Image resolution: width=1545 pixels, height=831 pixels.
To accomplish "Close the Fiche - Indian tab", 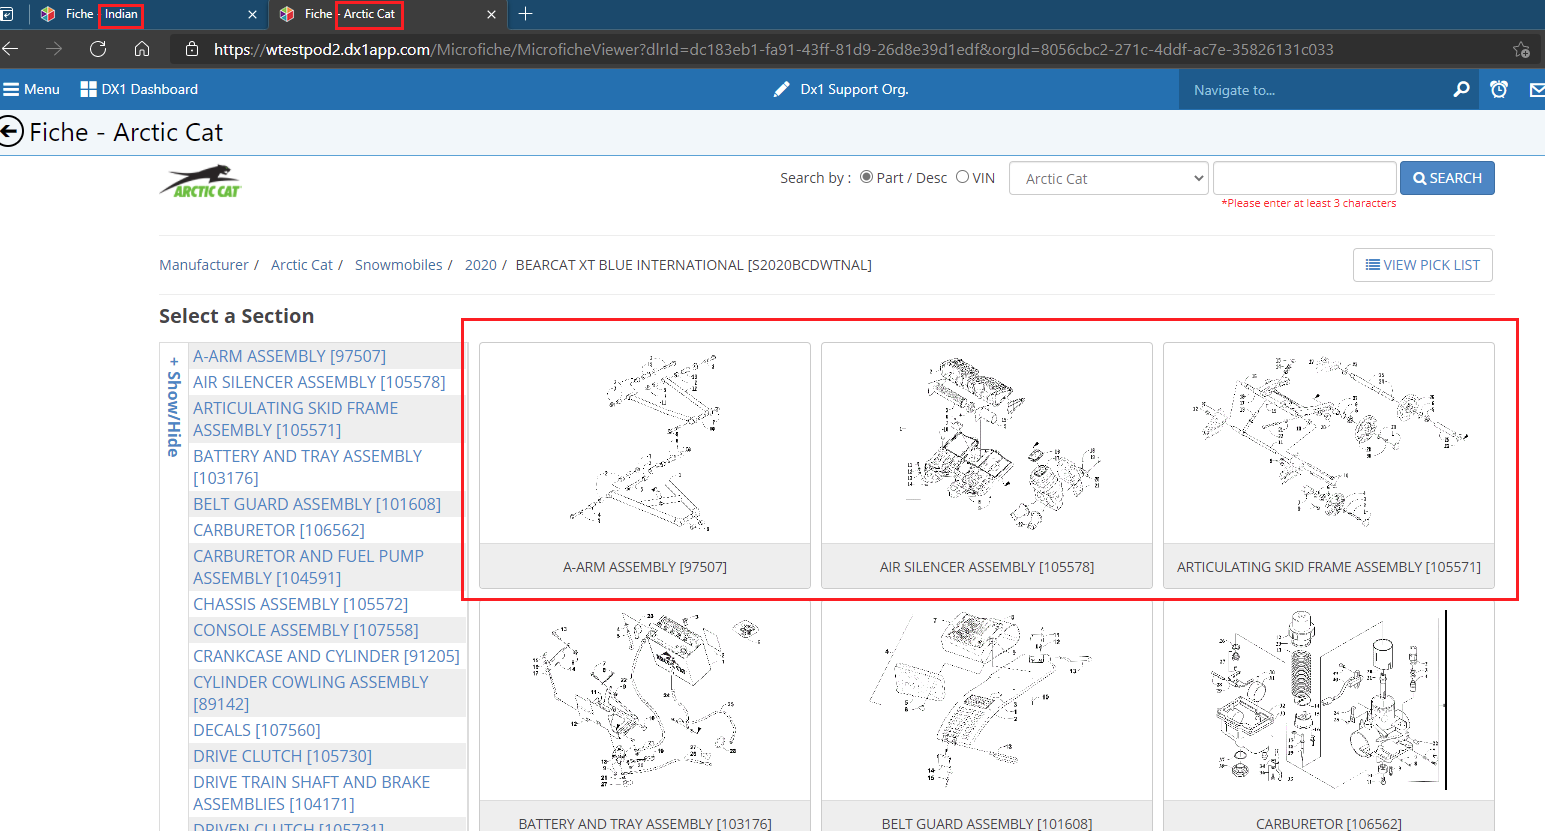I will click(252, 14).
